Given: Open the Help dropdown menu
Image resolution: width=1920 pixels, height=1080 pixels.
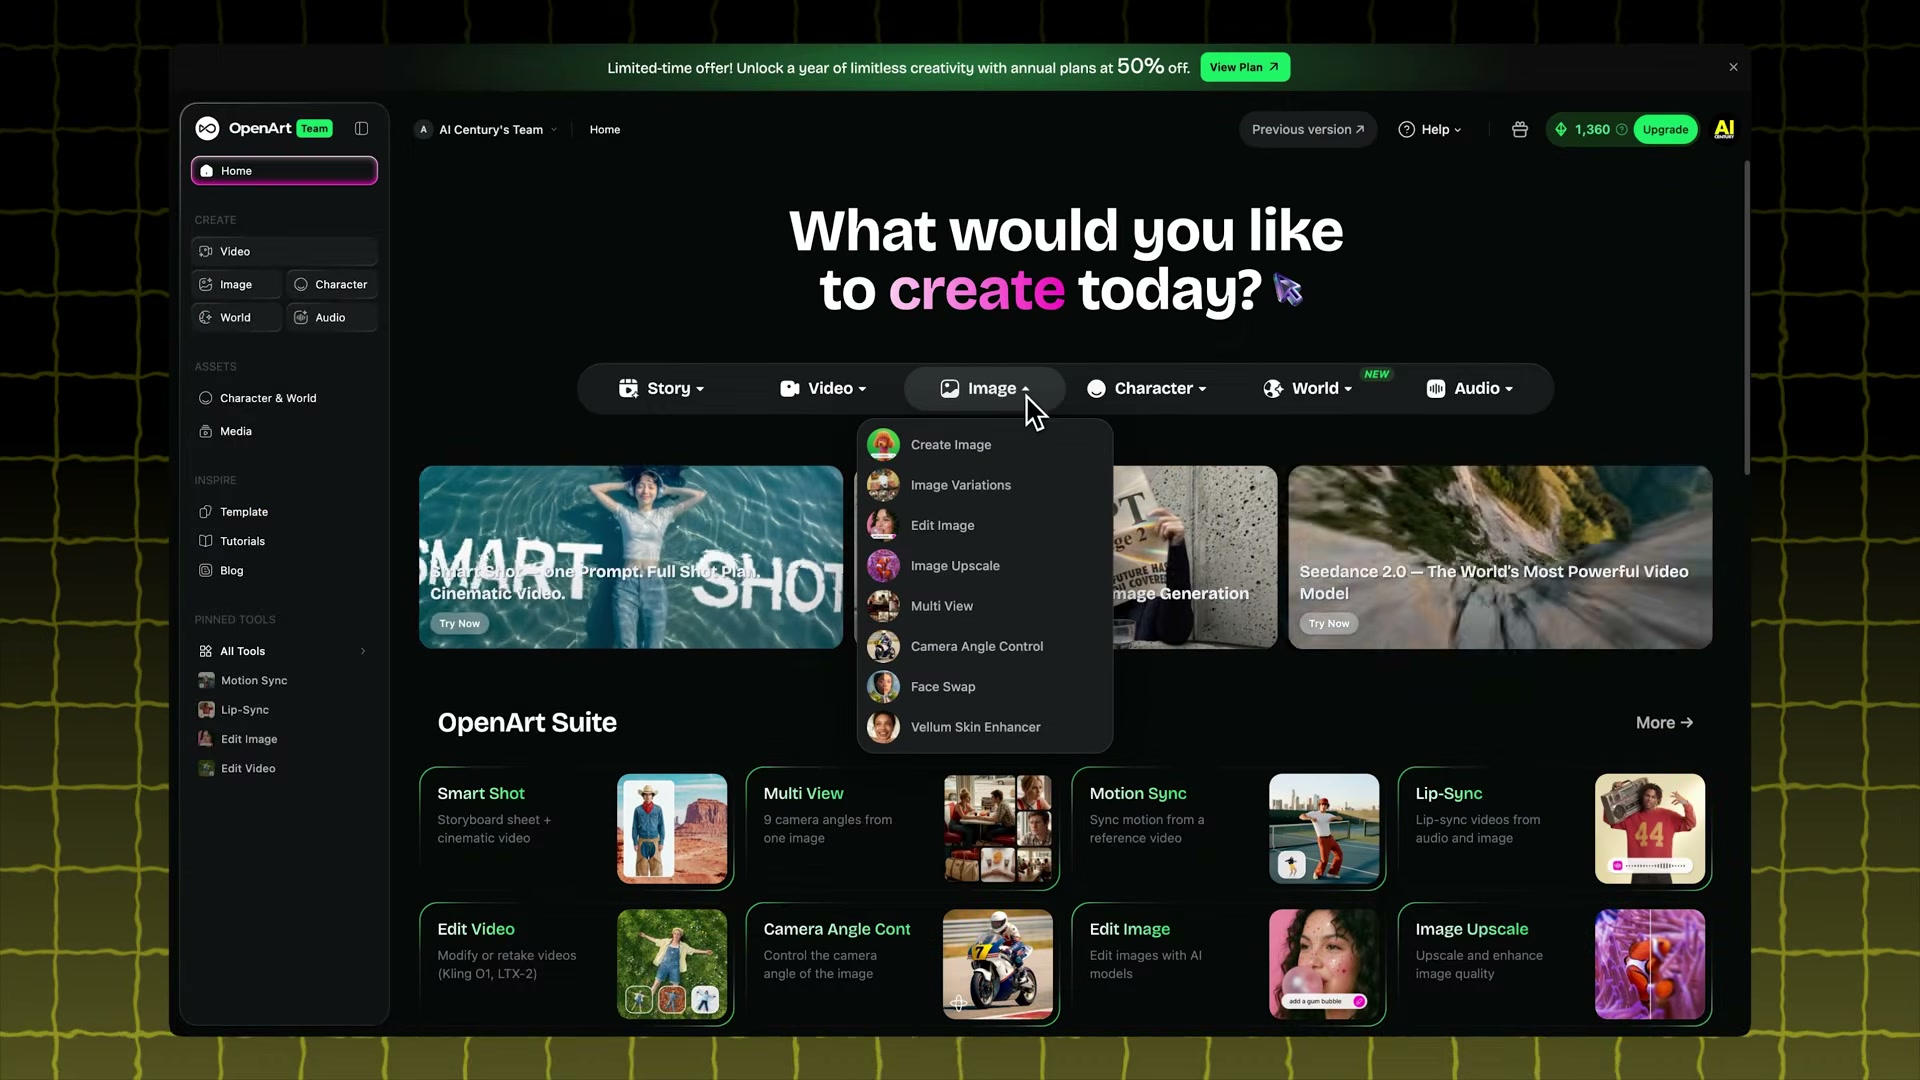Looking at the screenshot, I should click(1430, 129).
